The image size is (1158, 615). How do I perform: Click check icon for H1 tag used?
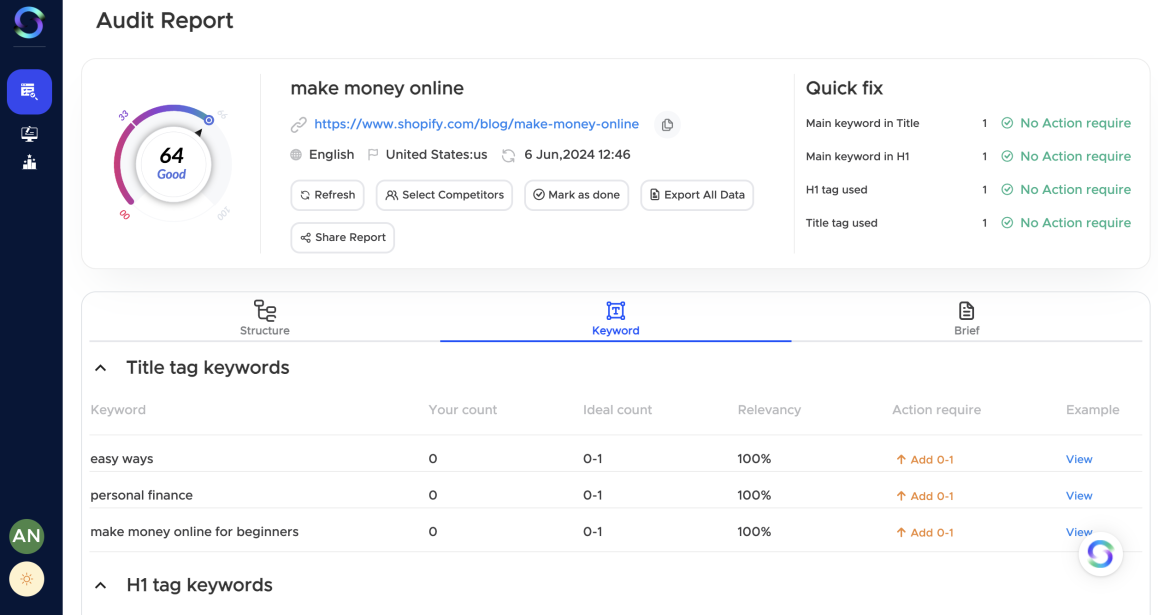click(x=1007, y=190)
